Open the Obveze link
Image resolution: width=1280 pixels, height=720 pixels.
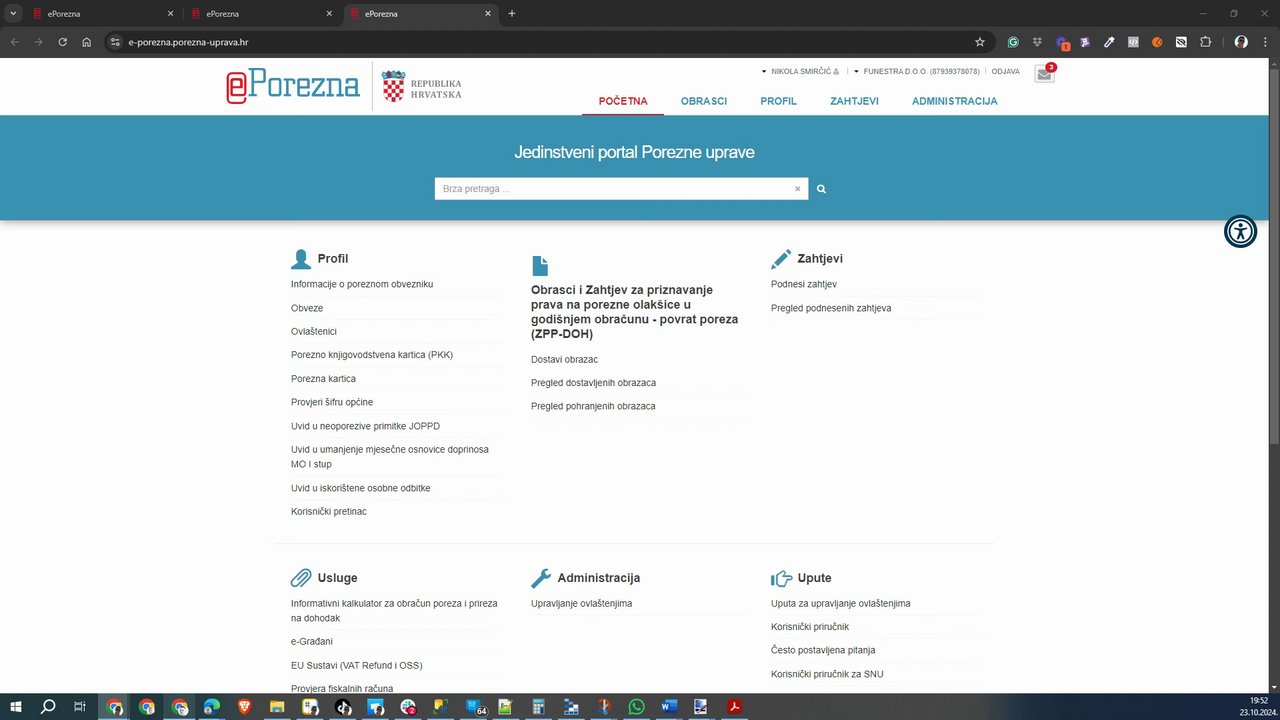[307, 308]
